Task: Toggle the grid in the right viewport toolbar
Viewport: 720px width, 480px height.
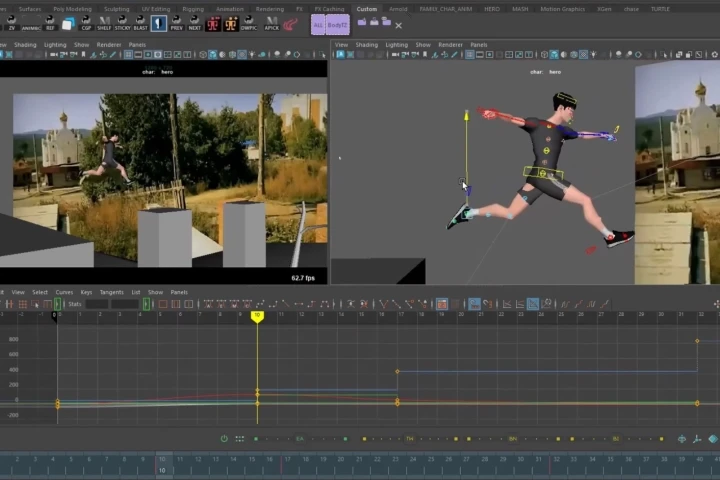Action: pyautogui.click(x=469, y=55)
